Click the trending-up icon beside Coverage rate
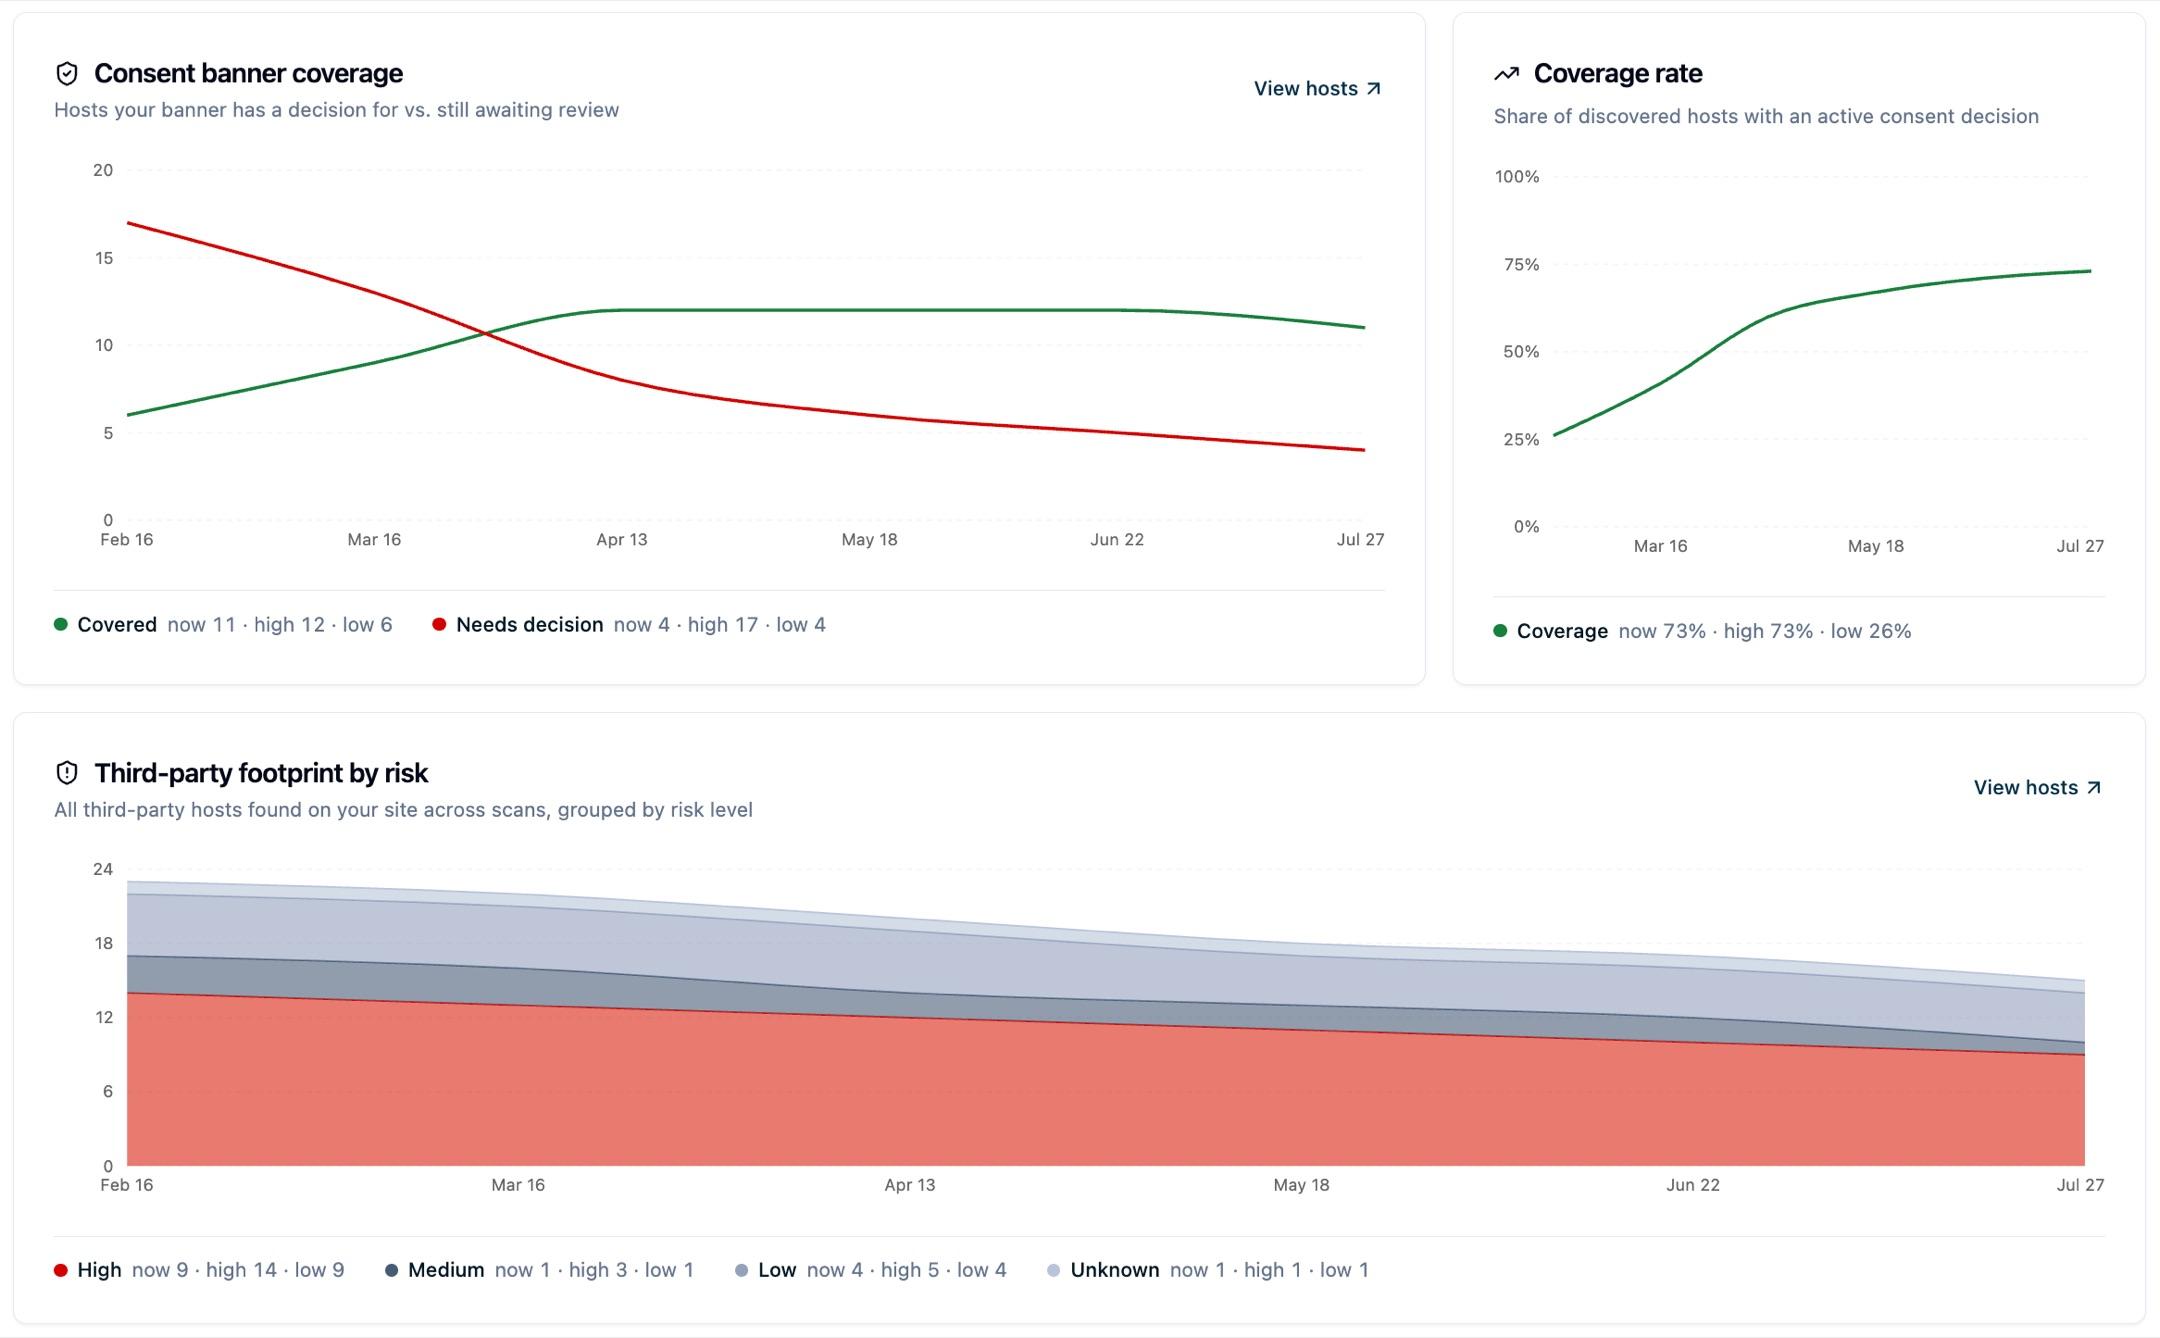The width and height of the screenshot is (2160, 1338). click(1506, 74)
